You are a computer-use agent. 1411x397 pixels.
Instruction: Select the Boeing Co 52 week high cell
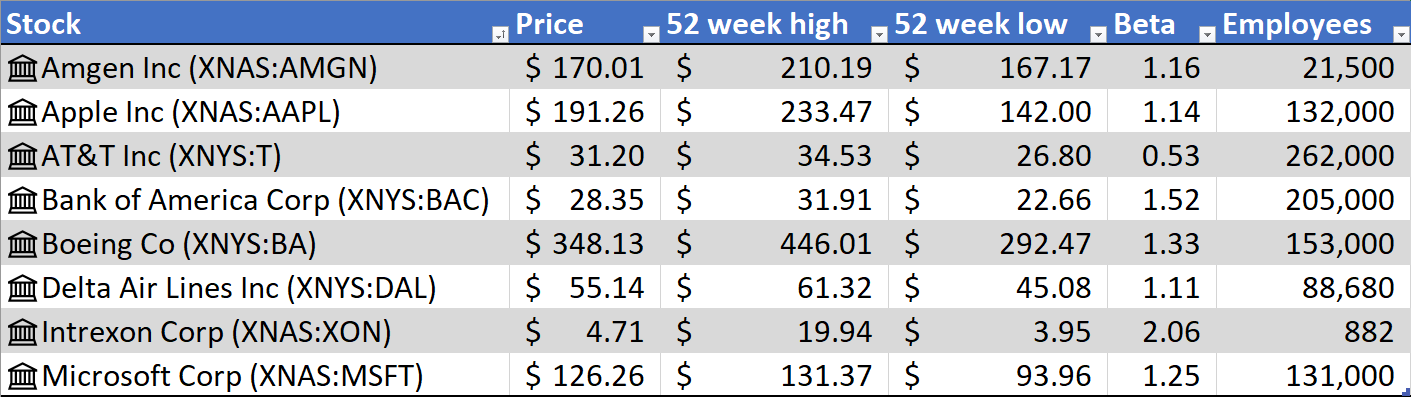[774, 244]
